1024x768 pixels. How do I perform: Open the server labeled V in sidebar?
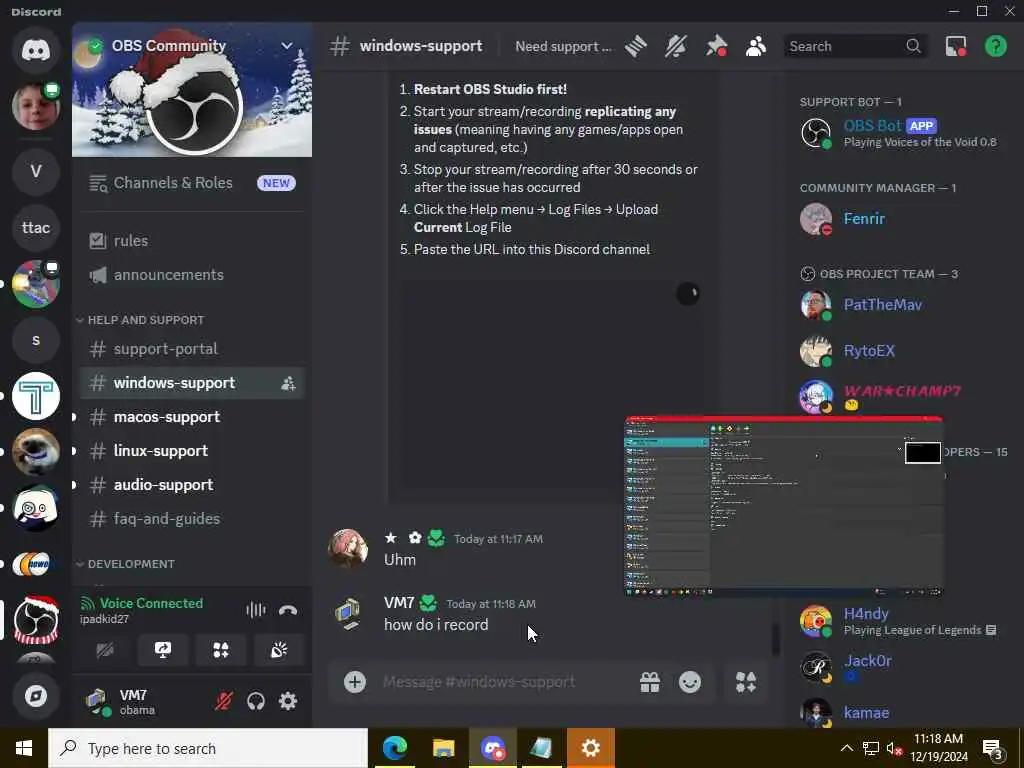(36, 171)
